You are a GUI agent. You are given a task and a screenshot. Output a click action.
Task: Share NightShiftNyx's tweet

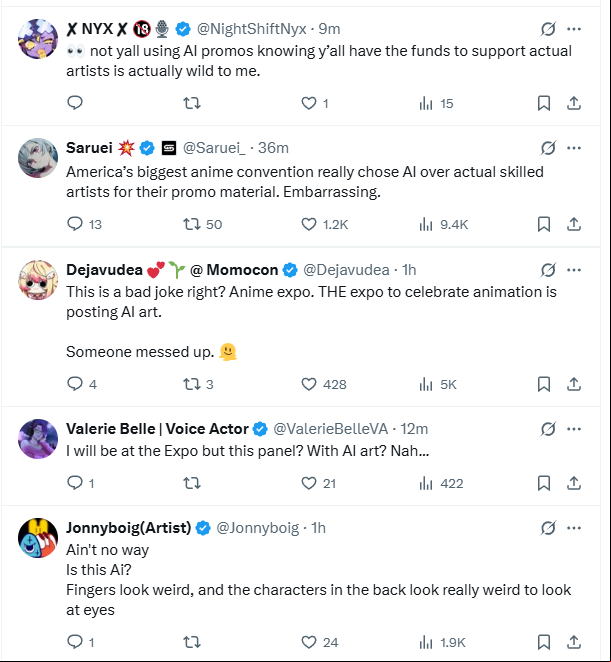(x=573, y=103)
